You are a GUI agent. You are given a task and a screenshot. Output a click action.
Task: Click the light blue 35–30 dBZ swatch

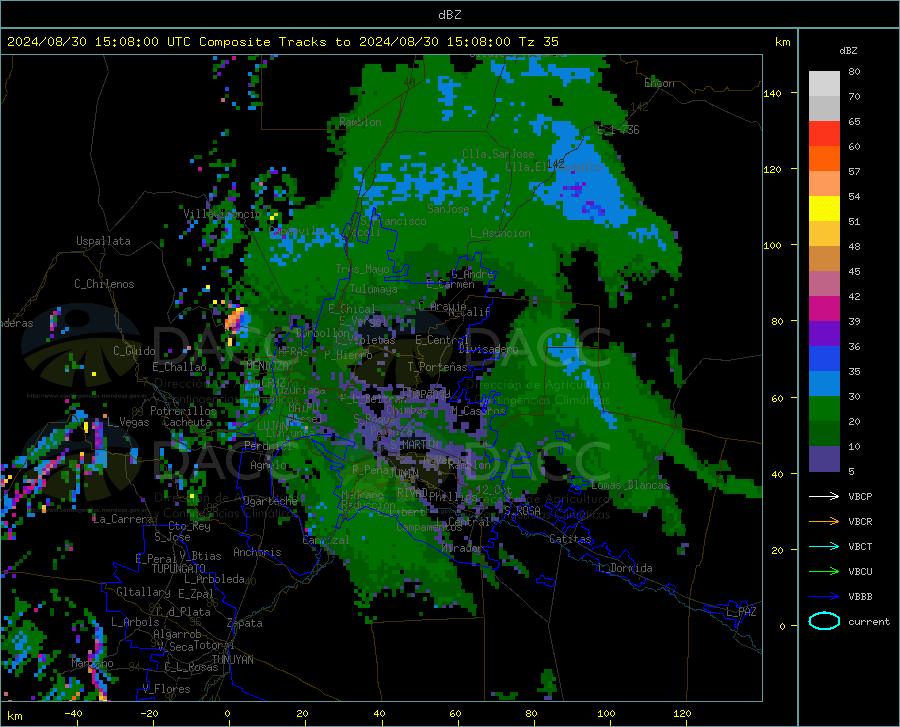(x=824, y=384)
